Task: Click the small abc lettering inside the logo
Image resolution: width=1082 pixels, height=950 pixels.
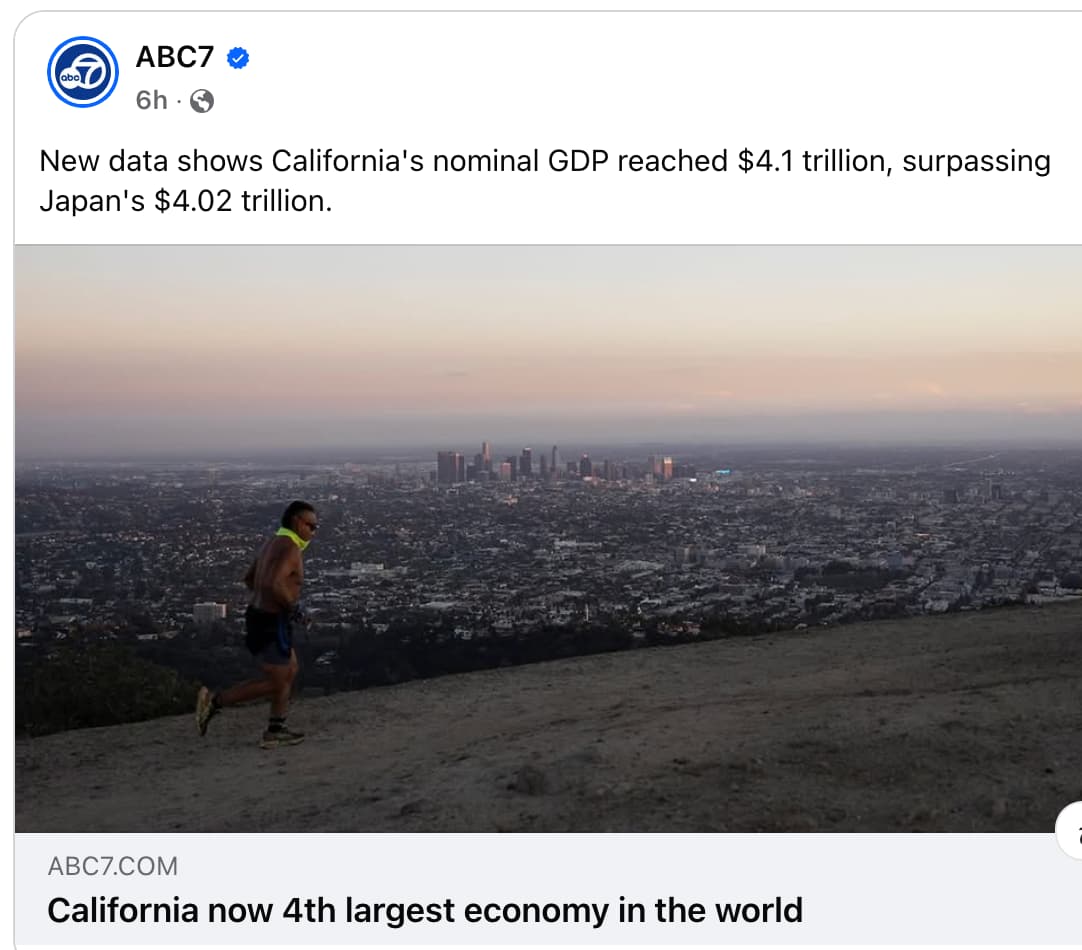Action: tap(70, 77)
